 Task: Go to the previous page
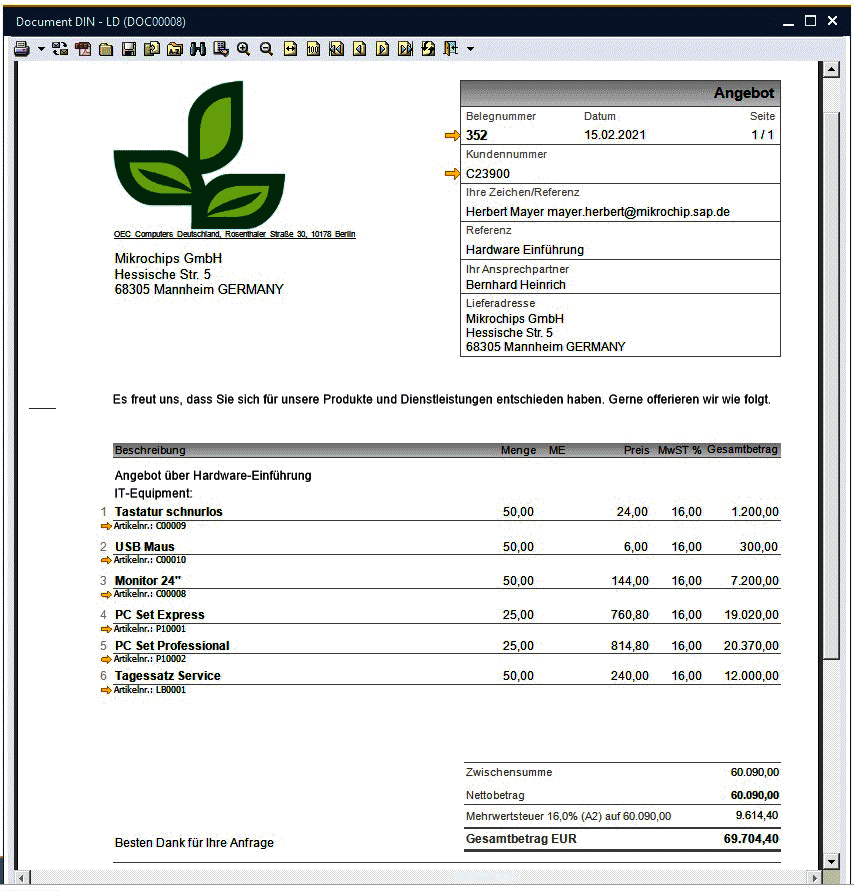pos(359,48)
